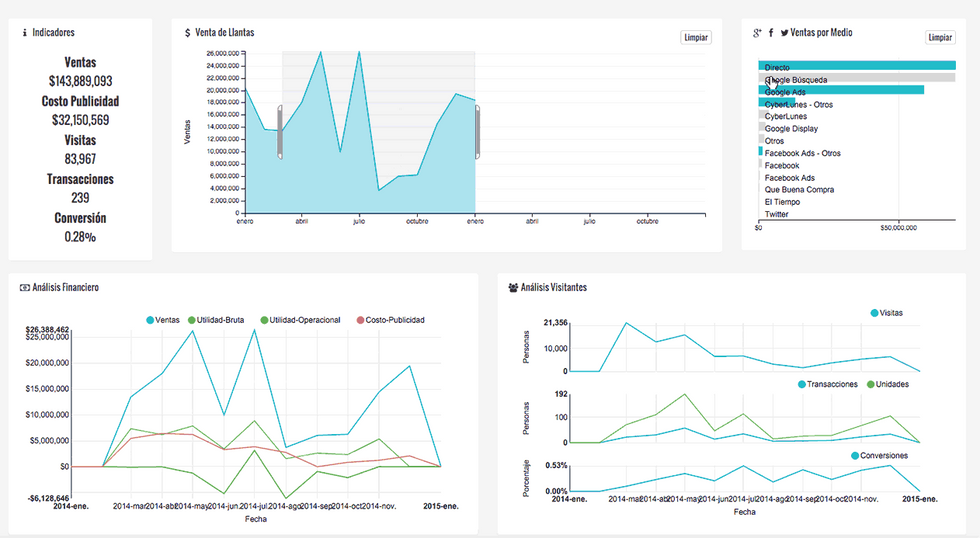Click the Google Plus icon in Ventas por Medio
This screenshot has width=980, height=538.
(757, 32)
